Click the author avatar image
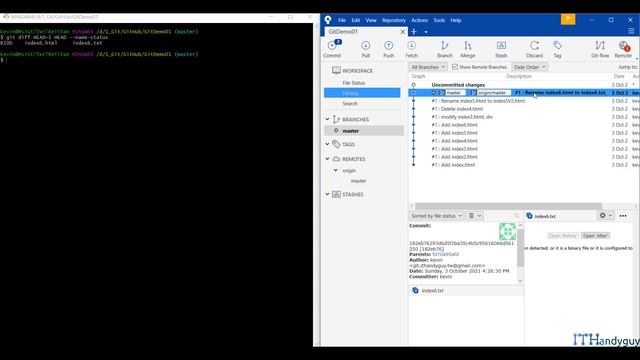This screenshot has height=360, width=640. [x=507, y=231]
